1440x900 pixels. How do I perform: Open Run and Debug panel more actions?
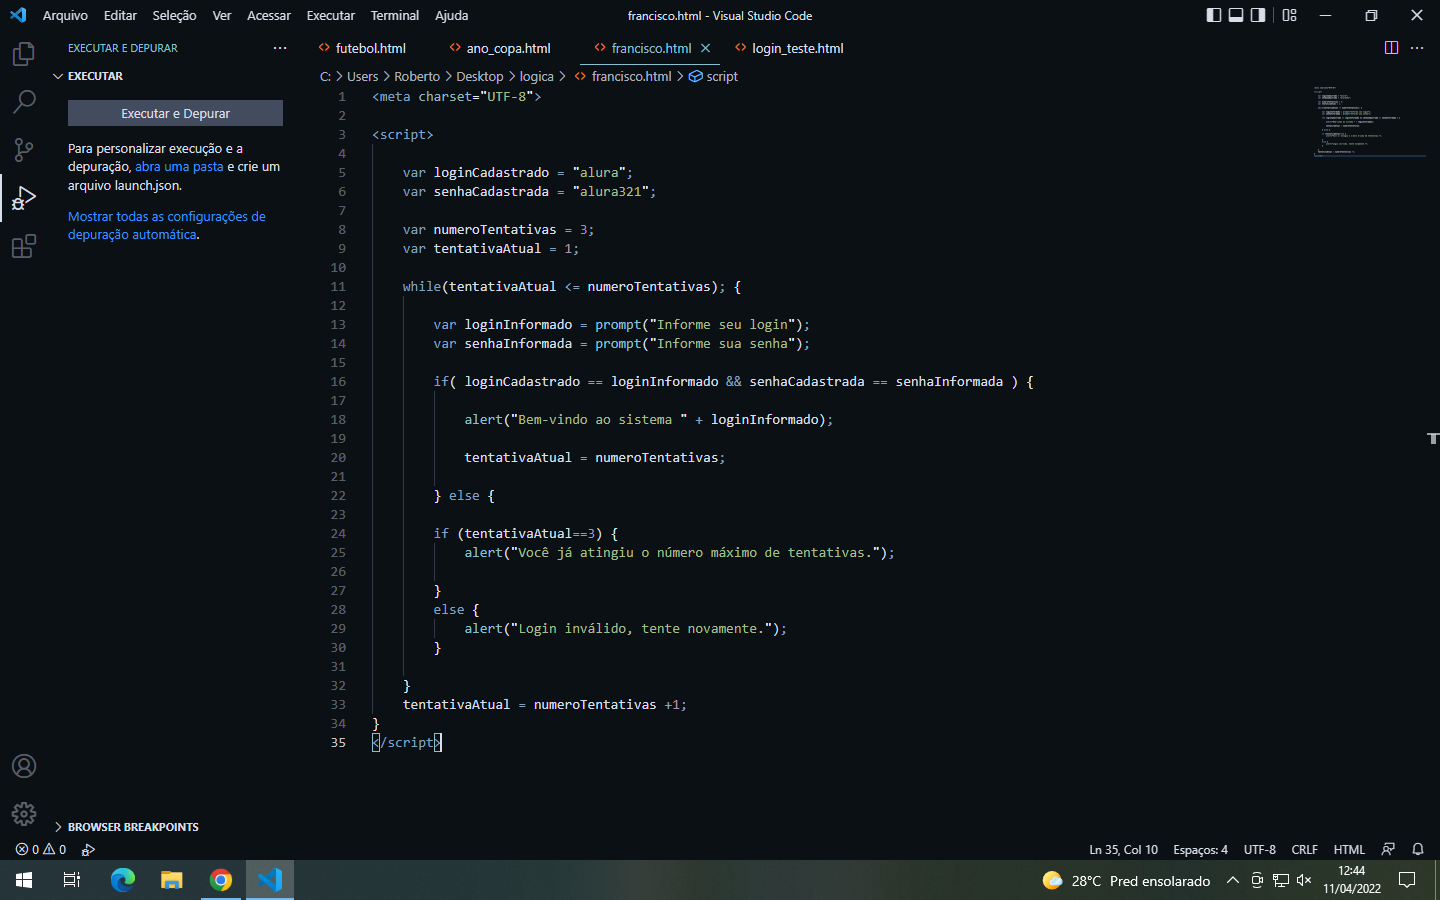point(280,48)
